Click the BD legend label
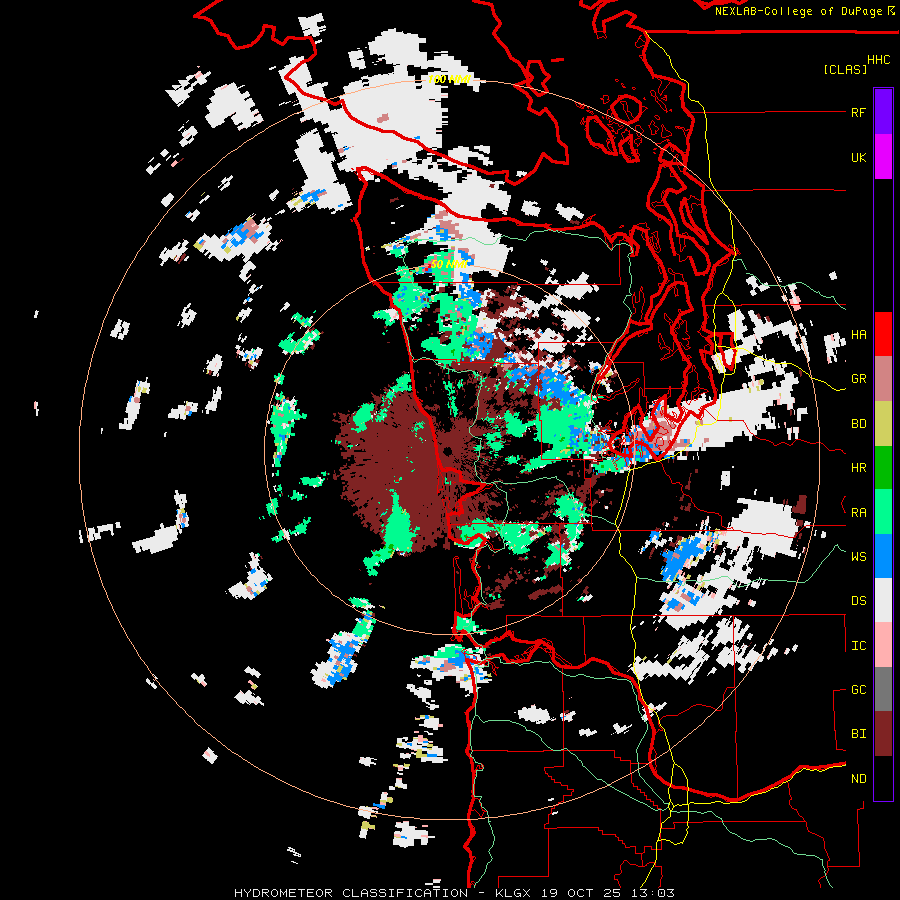This screenshot has height=900, width=900. coord(859,424)
